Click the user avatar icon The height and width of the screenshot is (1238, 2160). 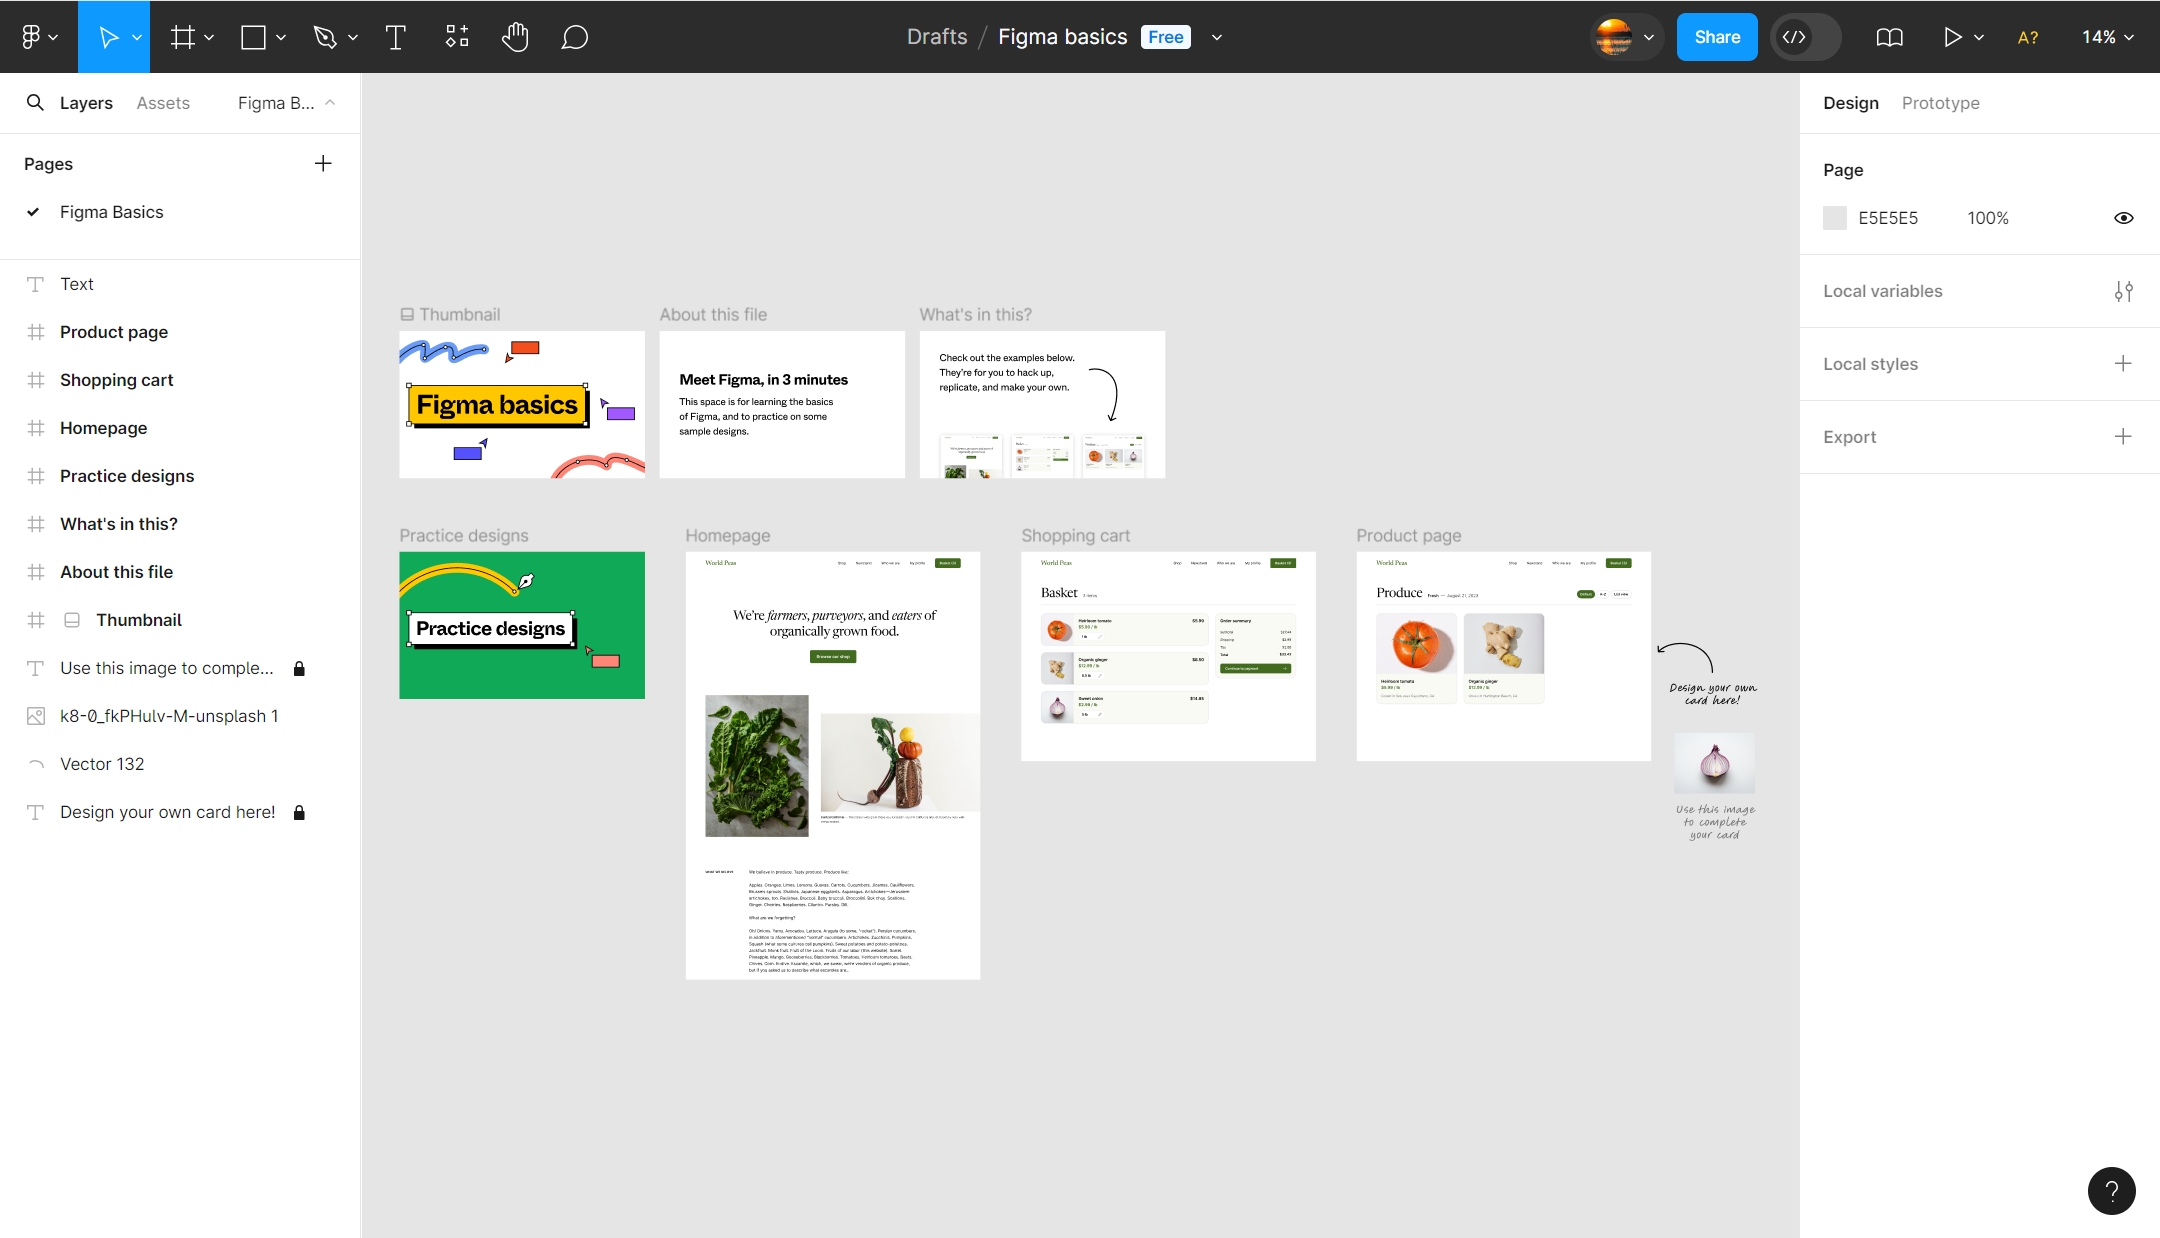click(1614, 37)
